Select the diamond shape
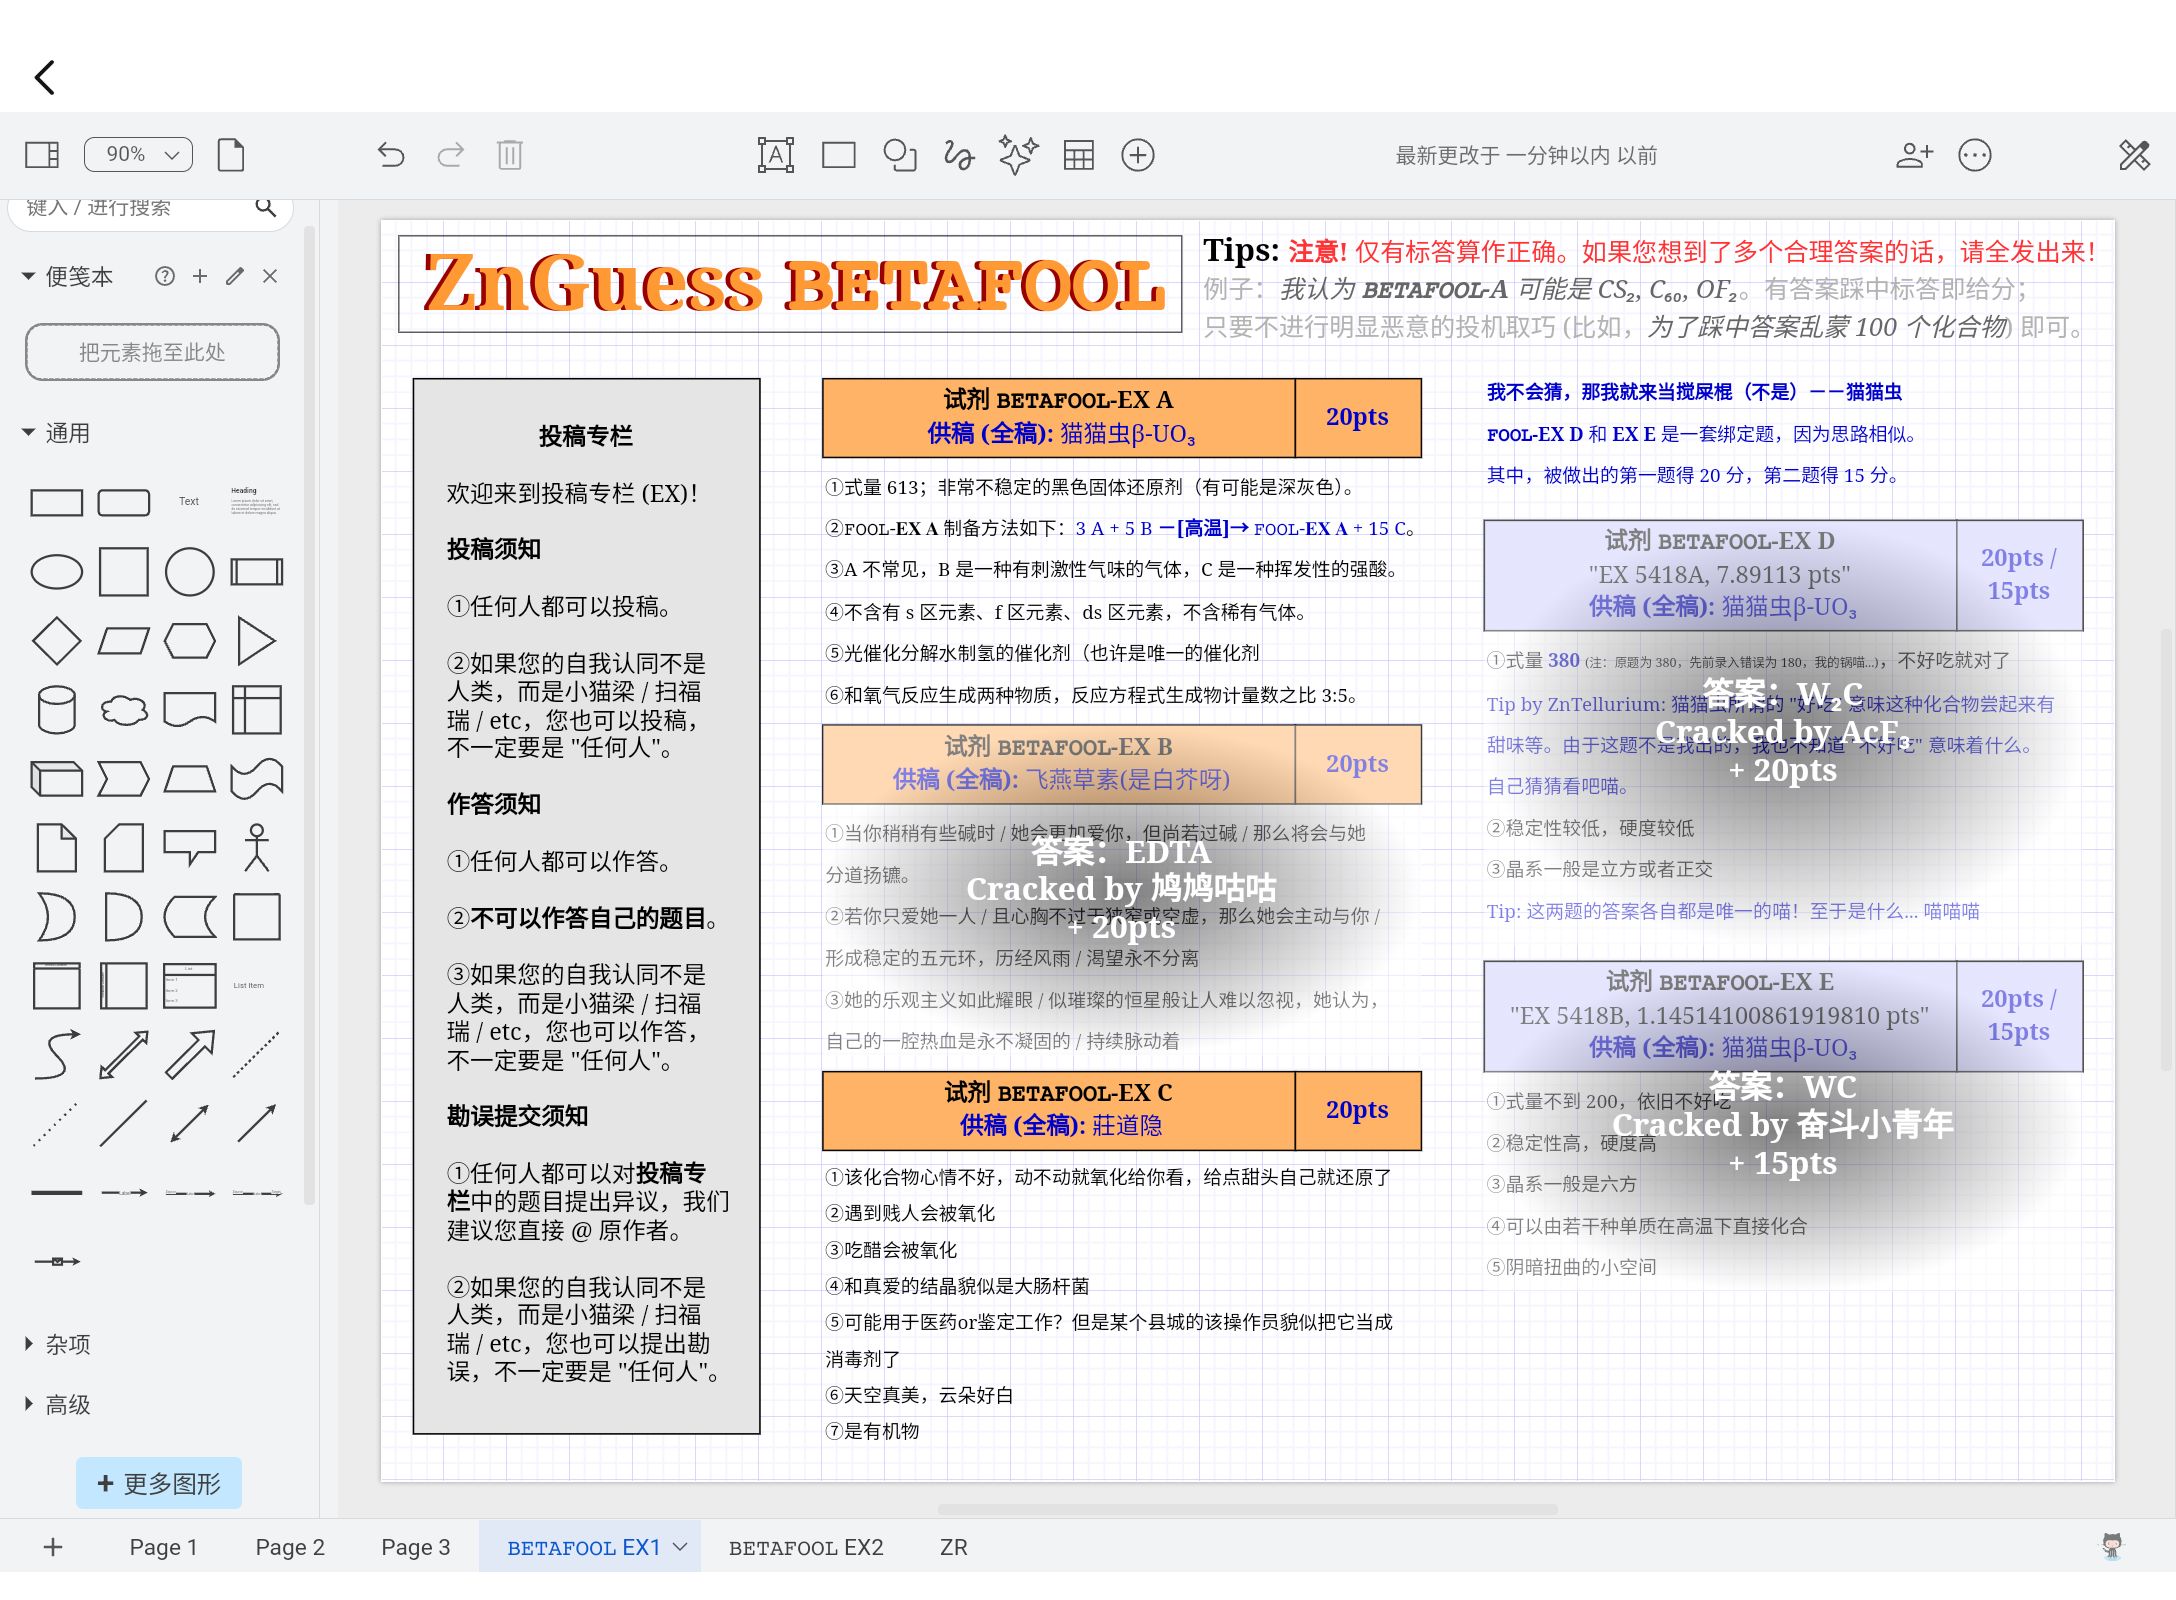Screen dimensions: 2176x1600 tap(57, 641)
